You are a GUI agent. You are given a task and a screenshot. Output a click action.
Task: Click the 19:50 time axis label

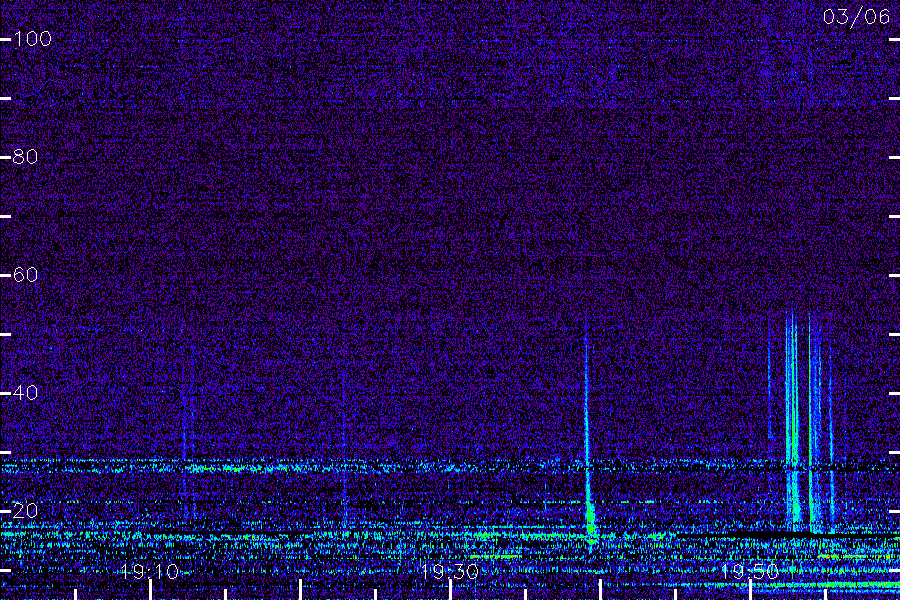750,572
